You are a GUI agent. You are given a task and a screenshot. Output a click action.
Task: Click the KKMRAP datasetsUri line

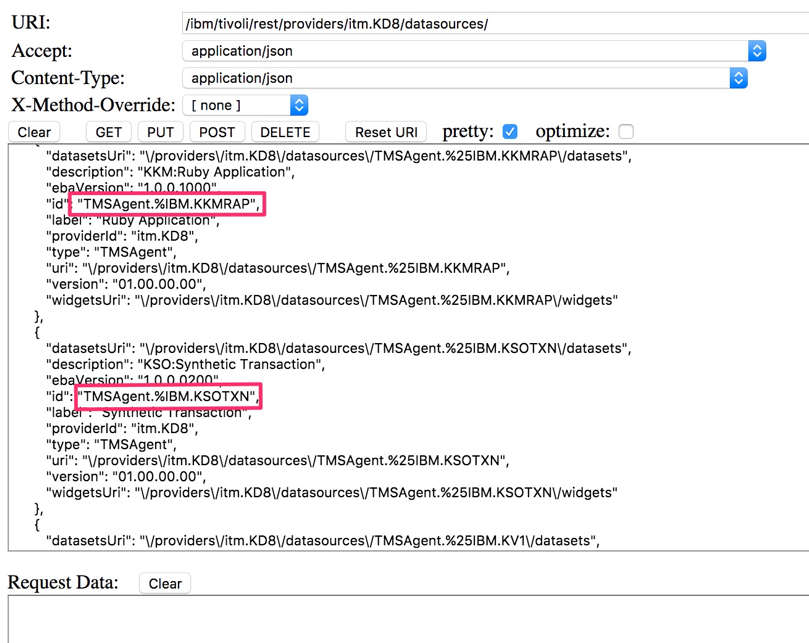[339, 156]
